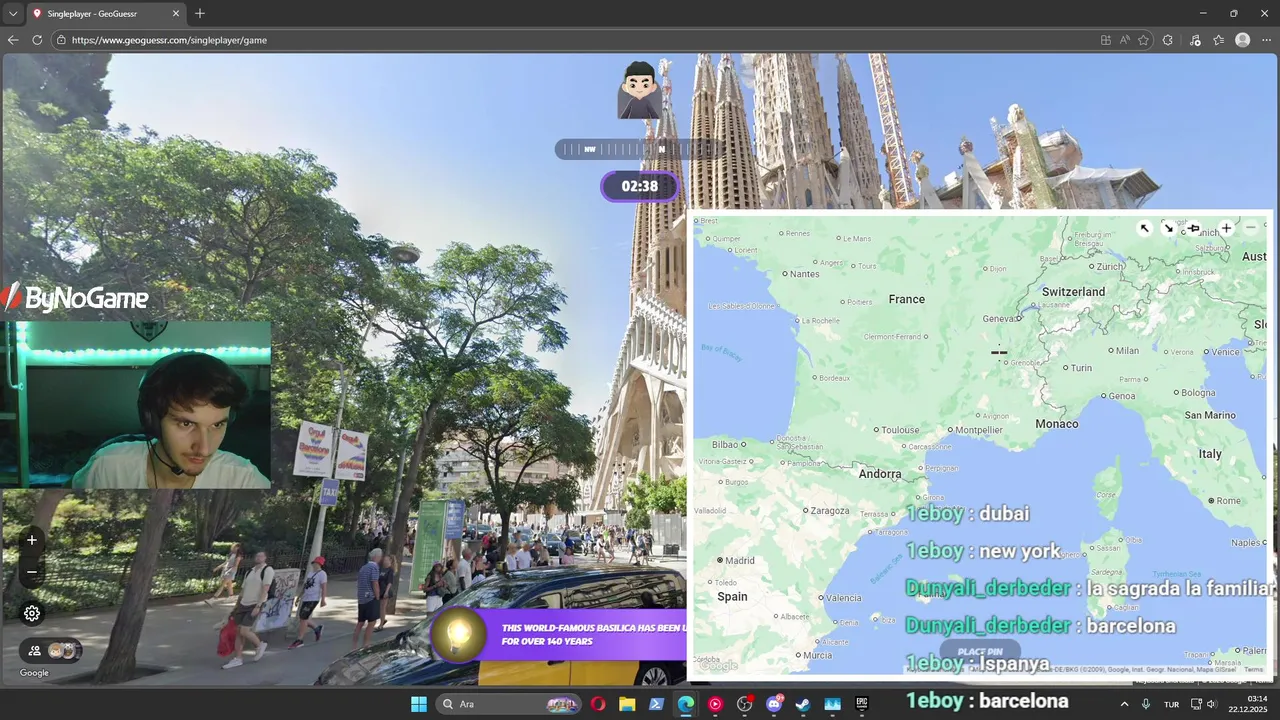Activate Read aloud in address bar
Image resolution: width=1280 pixels, height=720 pixels.
pyautogui.click(x=1124, y=40)
